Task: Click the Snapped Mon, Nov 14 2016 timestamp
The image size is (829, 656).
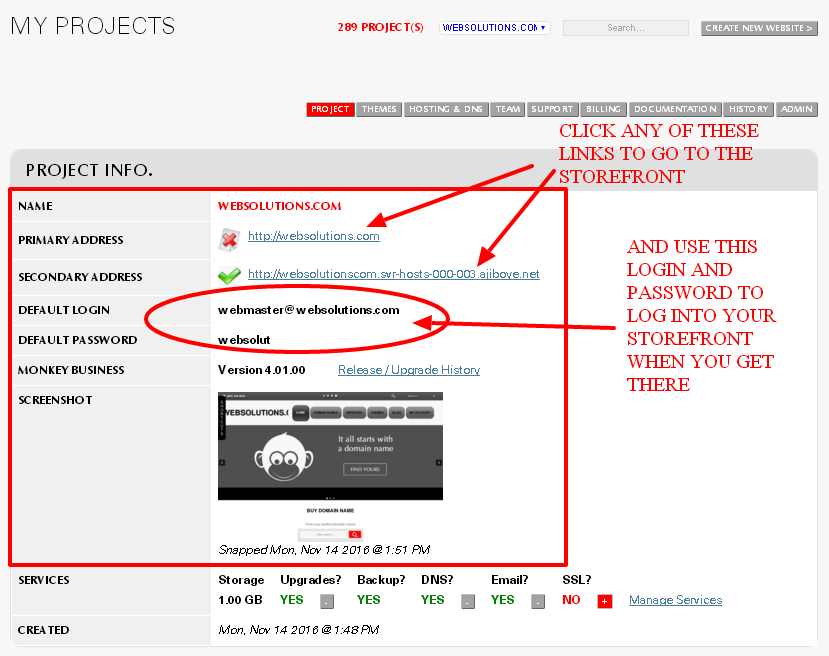Action: pyautogui.click(x=324, y=550)
